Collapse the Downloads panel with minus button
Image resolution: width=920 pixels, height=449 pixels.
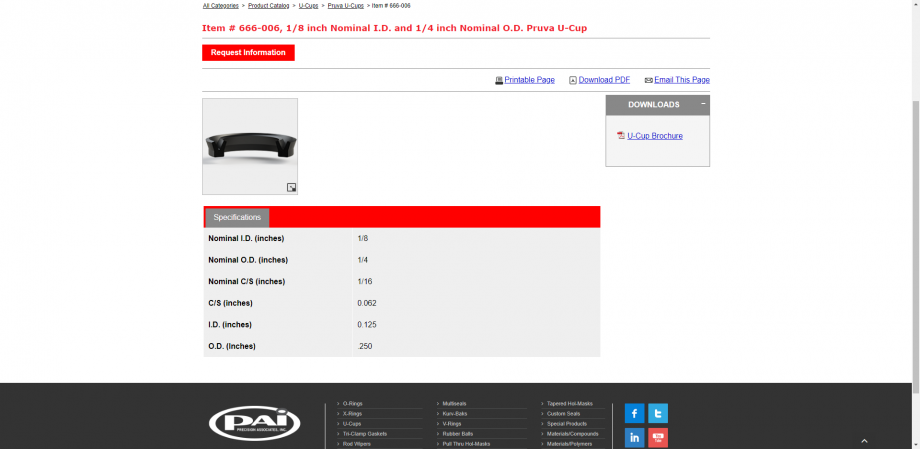pos(703,104)
